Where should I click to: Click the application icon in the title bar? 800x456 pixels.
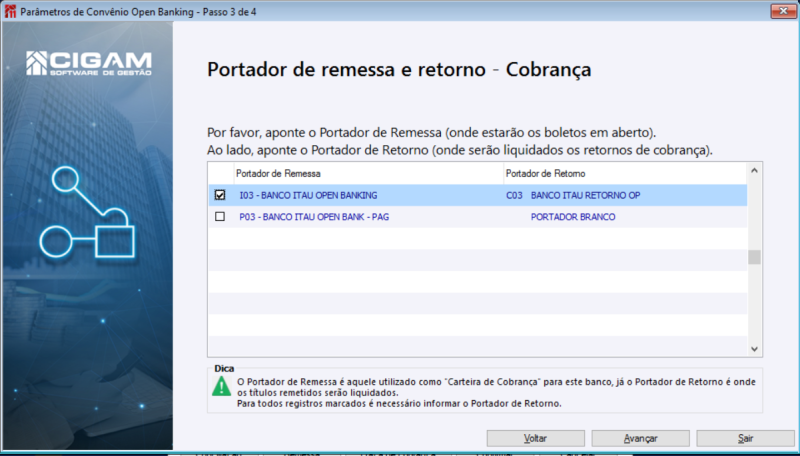[x=10, y=11]
